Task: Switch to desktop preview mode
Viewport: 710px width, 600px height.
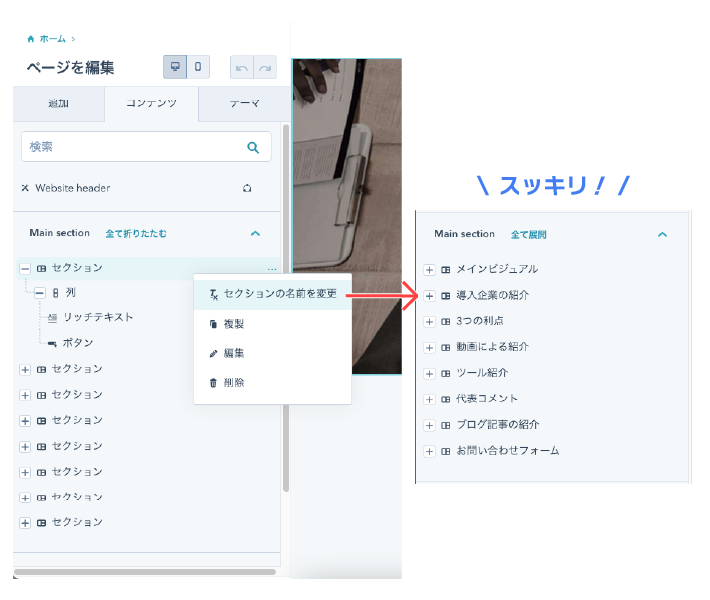Action: click(175, 67)
